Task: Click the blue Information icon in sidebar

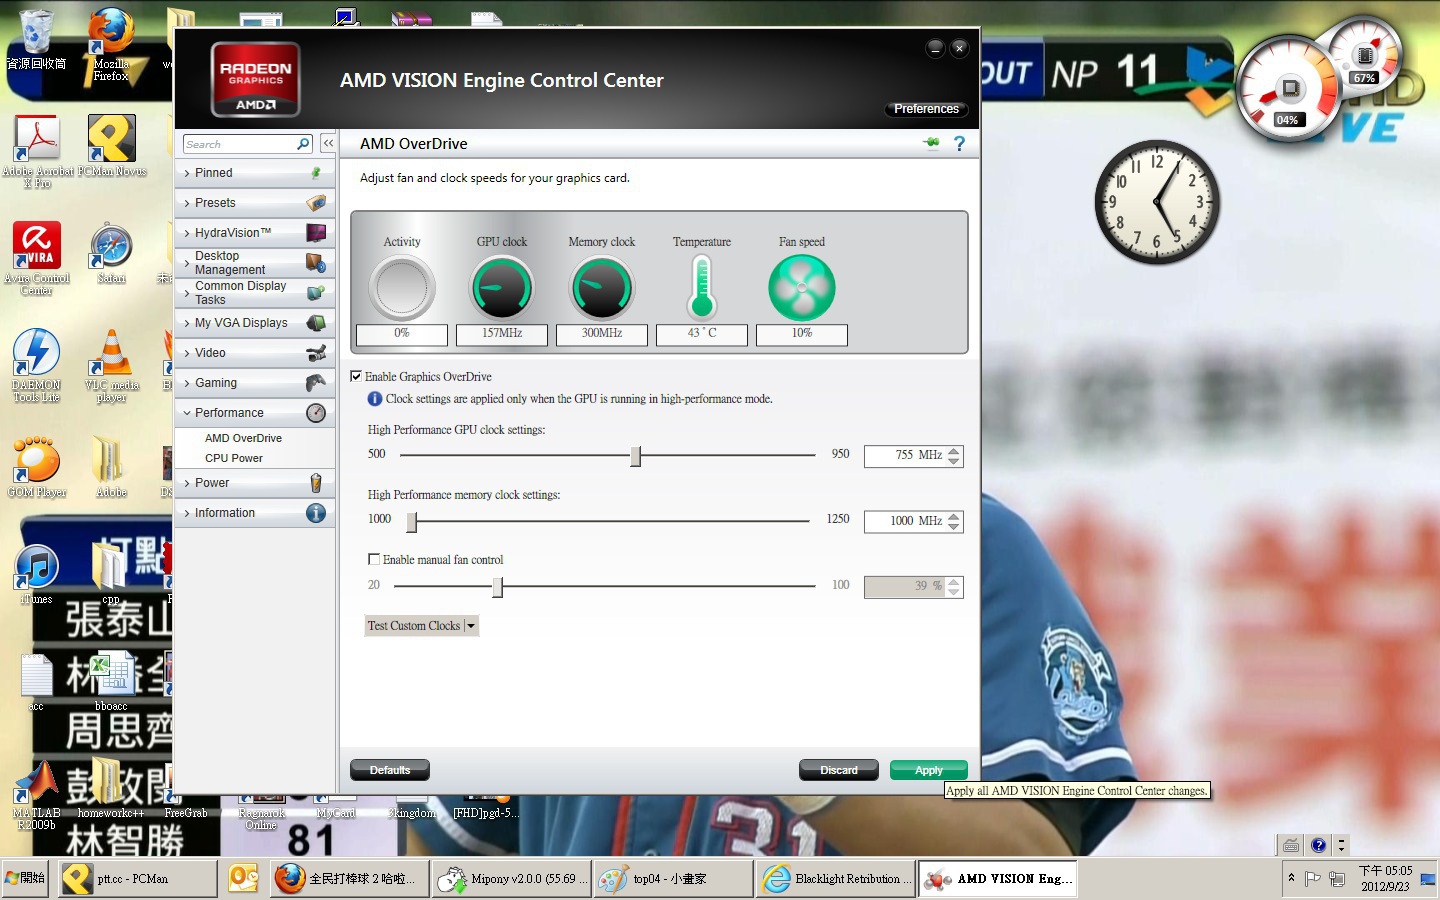Action: point(316,513)
